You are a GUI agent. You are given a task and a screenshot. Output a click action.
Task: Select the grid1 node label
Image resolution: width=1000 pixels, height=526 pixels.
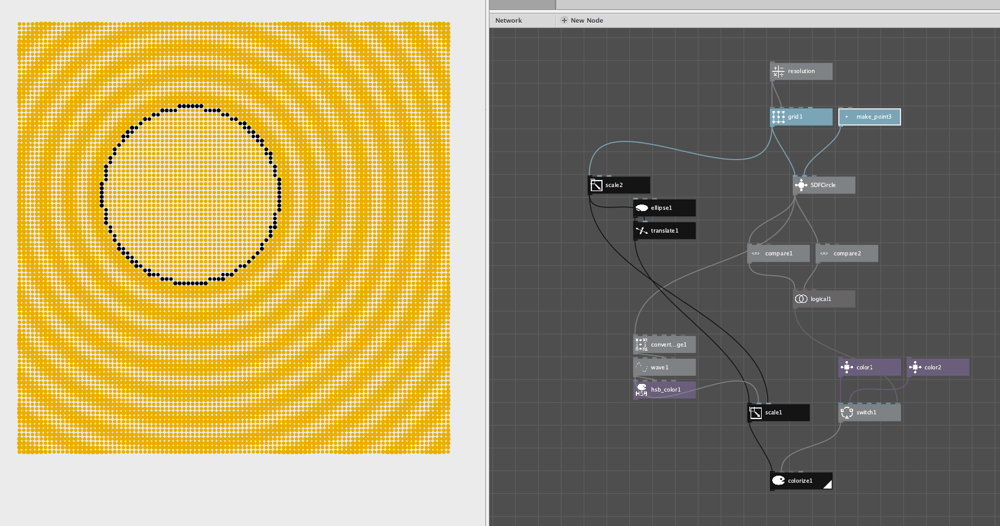pos(795,117)
